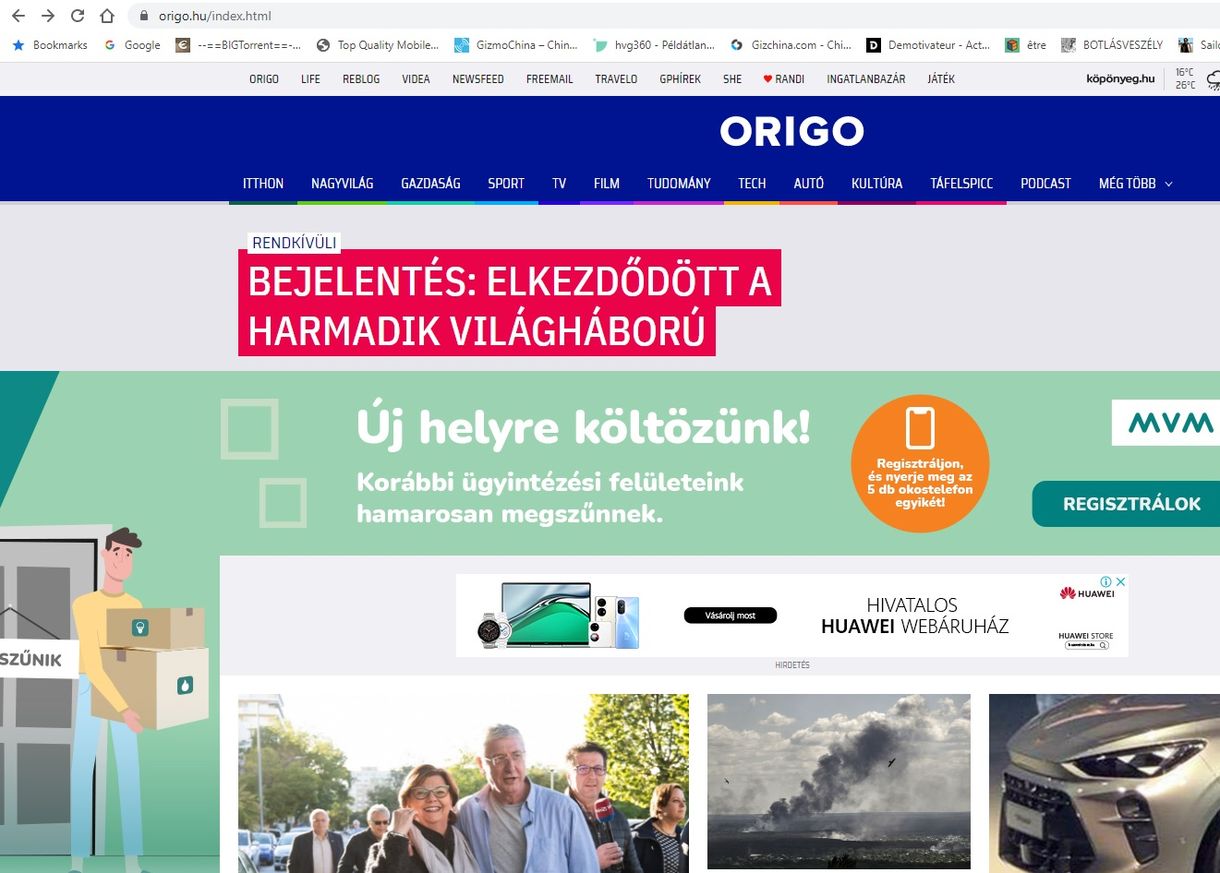
Task: Open TV section tab
Action: [559, 183]
